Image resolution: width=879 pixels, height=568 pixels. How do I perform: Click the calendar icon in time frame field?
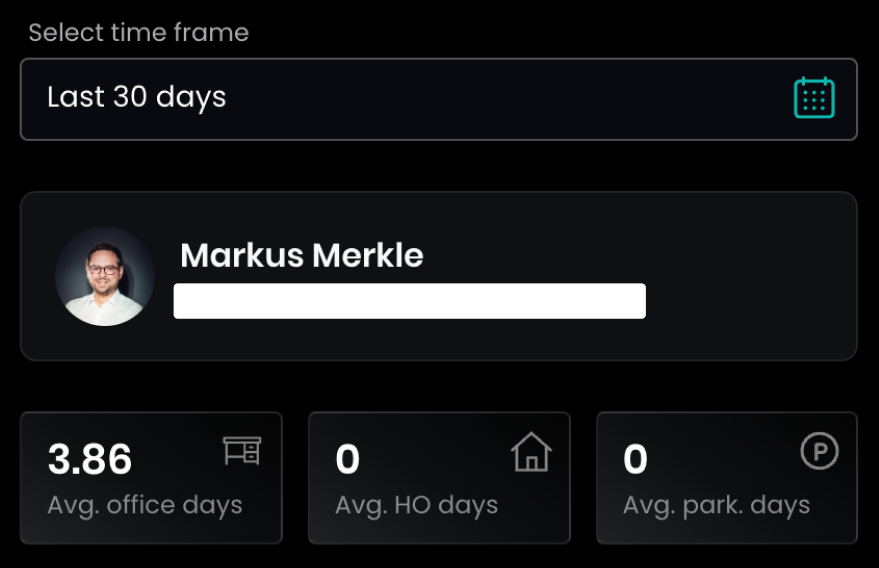814,98
